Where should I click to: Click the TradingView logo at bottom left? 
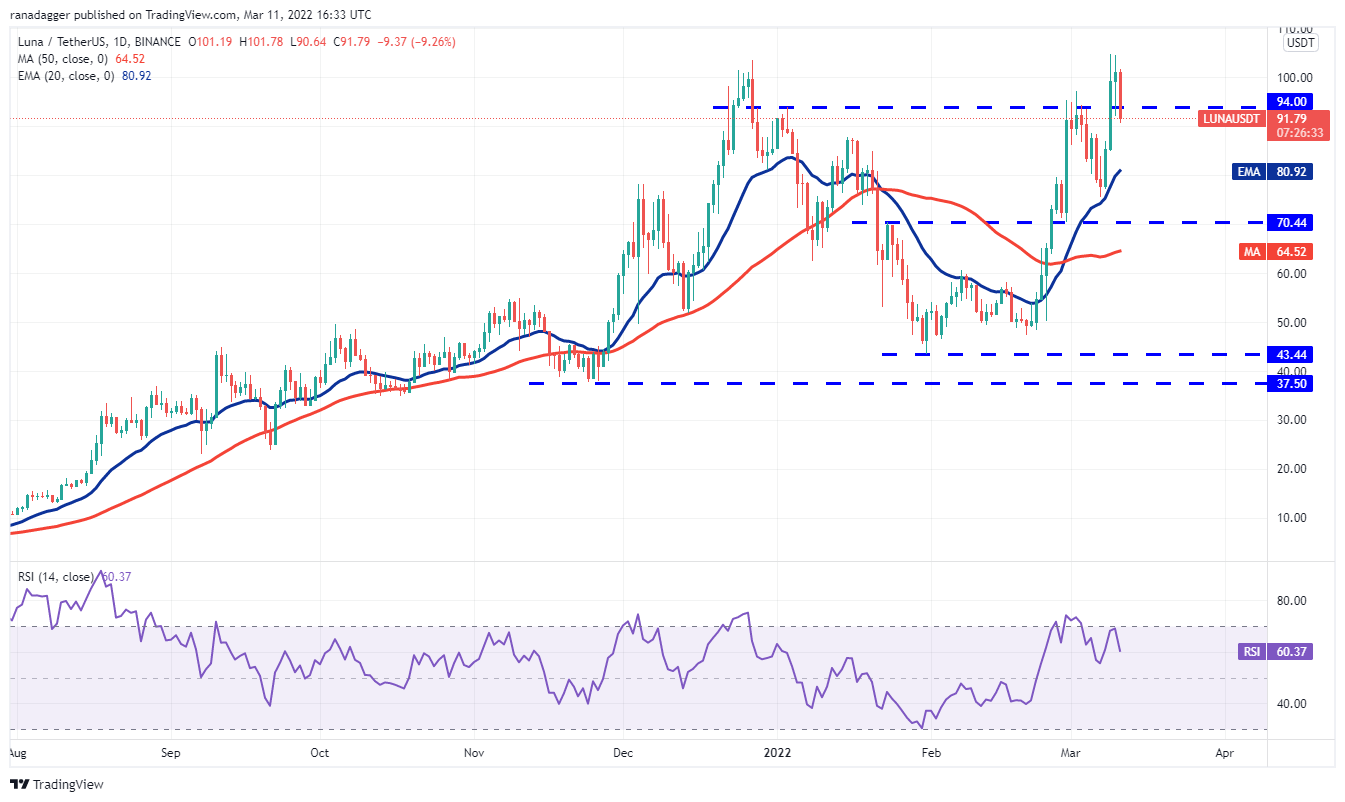tap(57, 785)
